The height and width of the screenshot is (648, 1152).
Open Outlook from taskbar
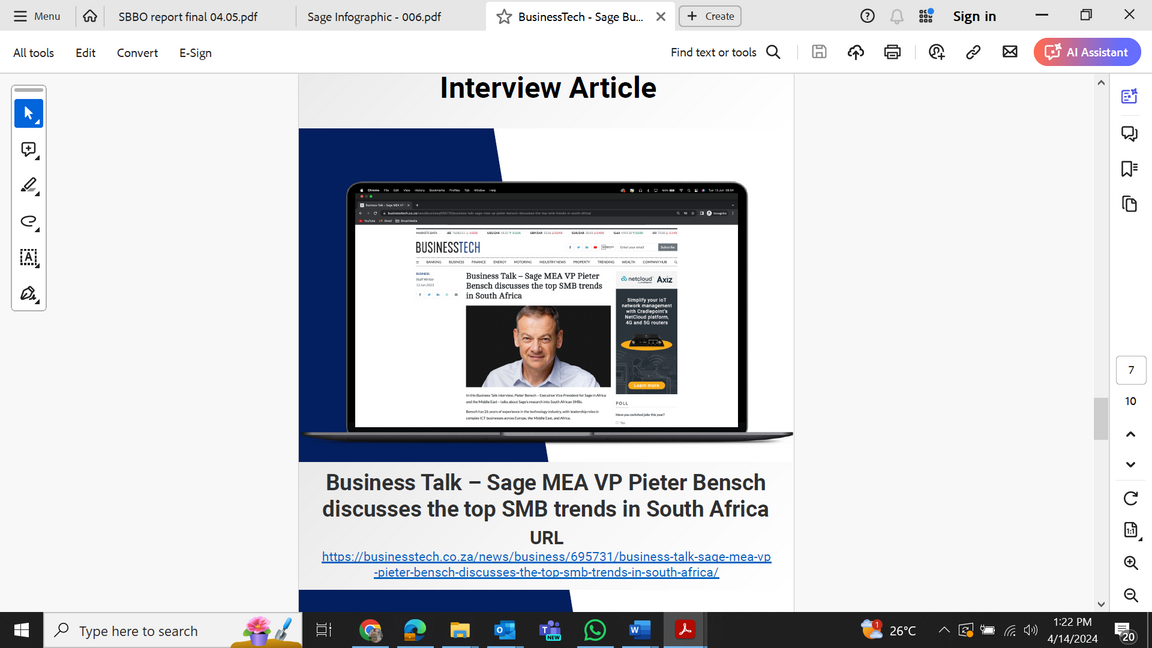pos(505,630)
